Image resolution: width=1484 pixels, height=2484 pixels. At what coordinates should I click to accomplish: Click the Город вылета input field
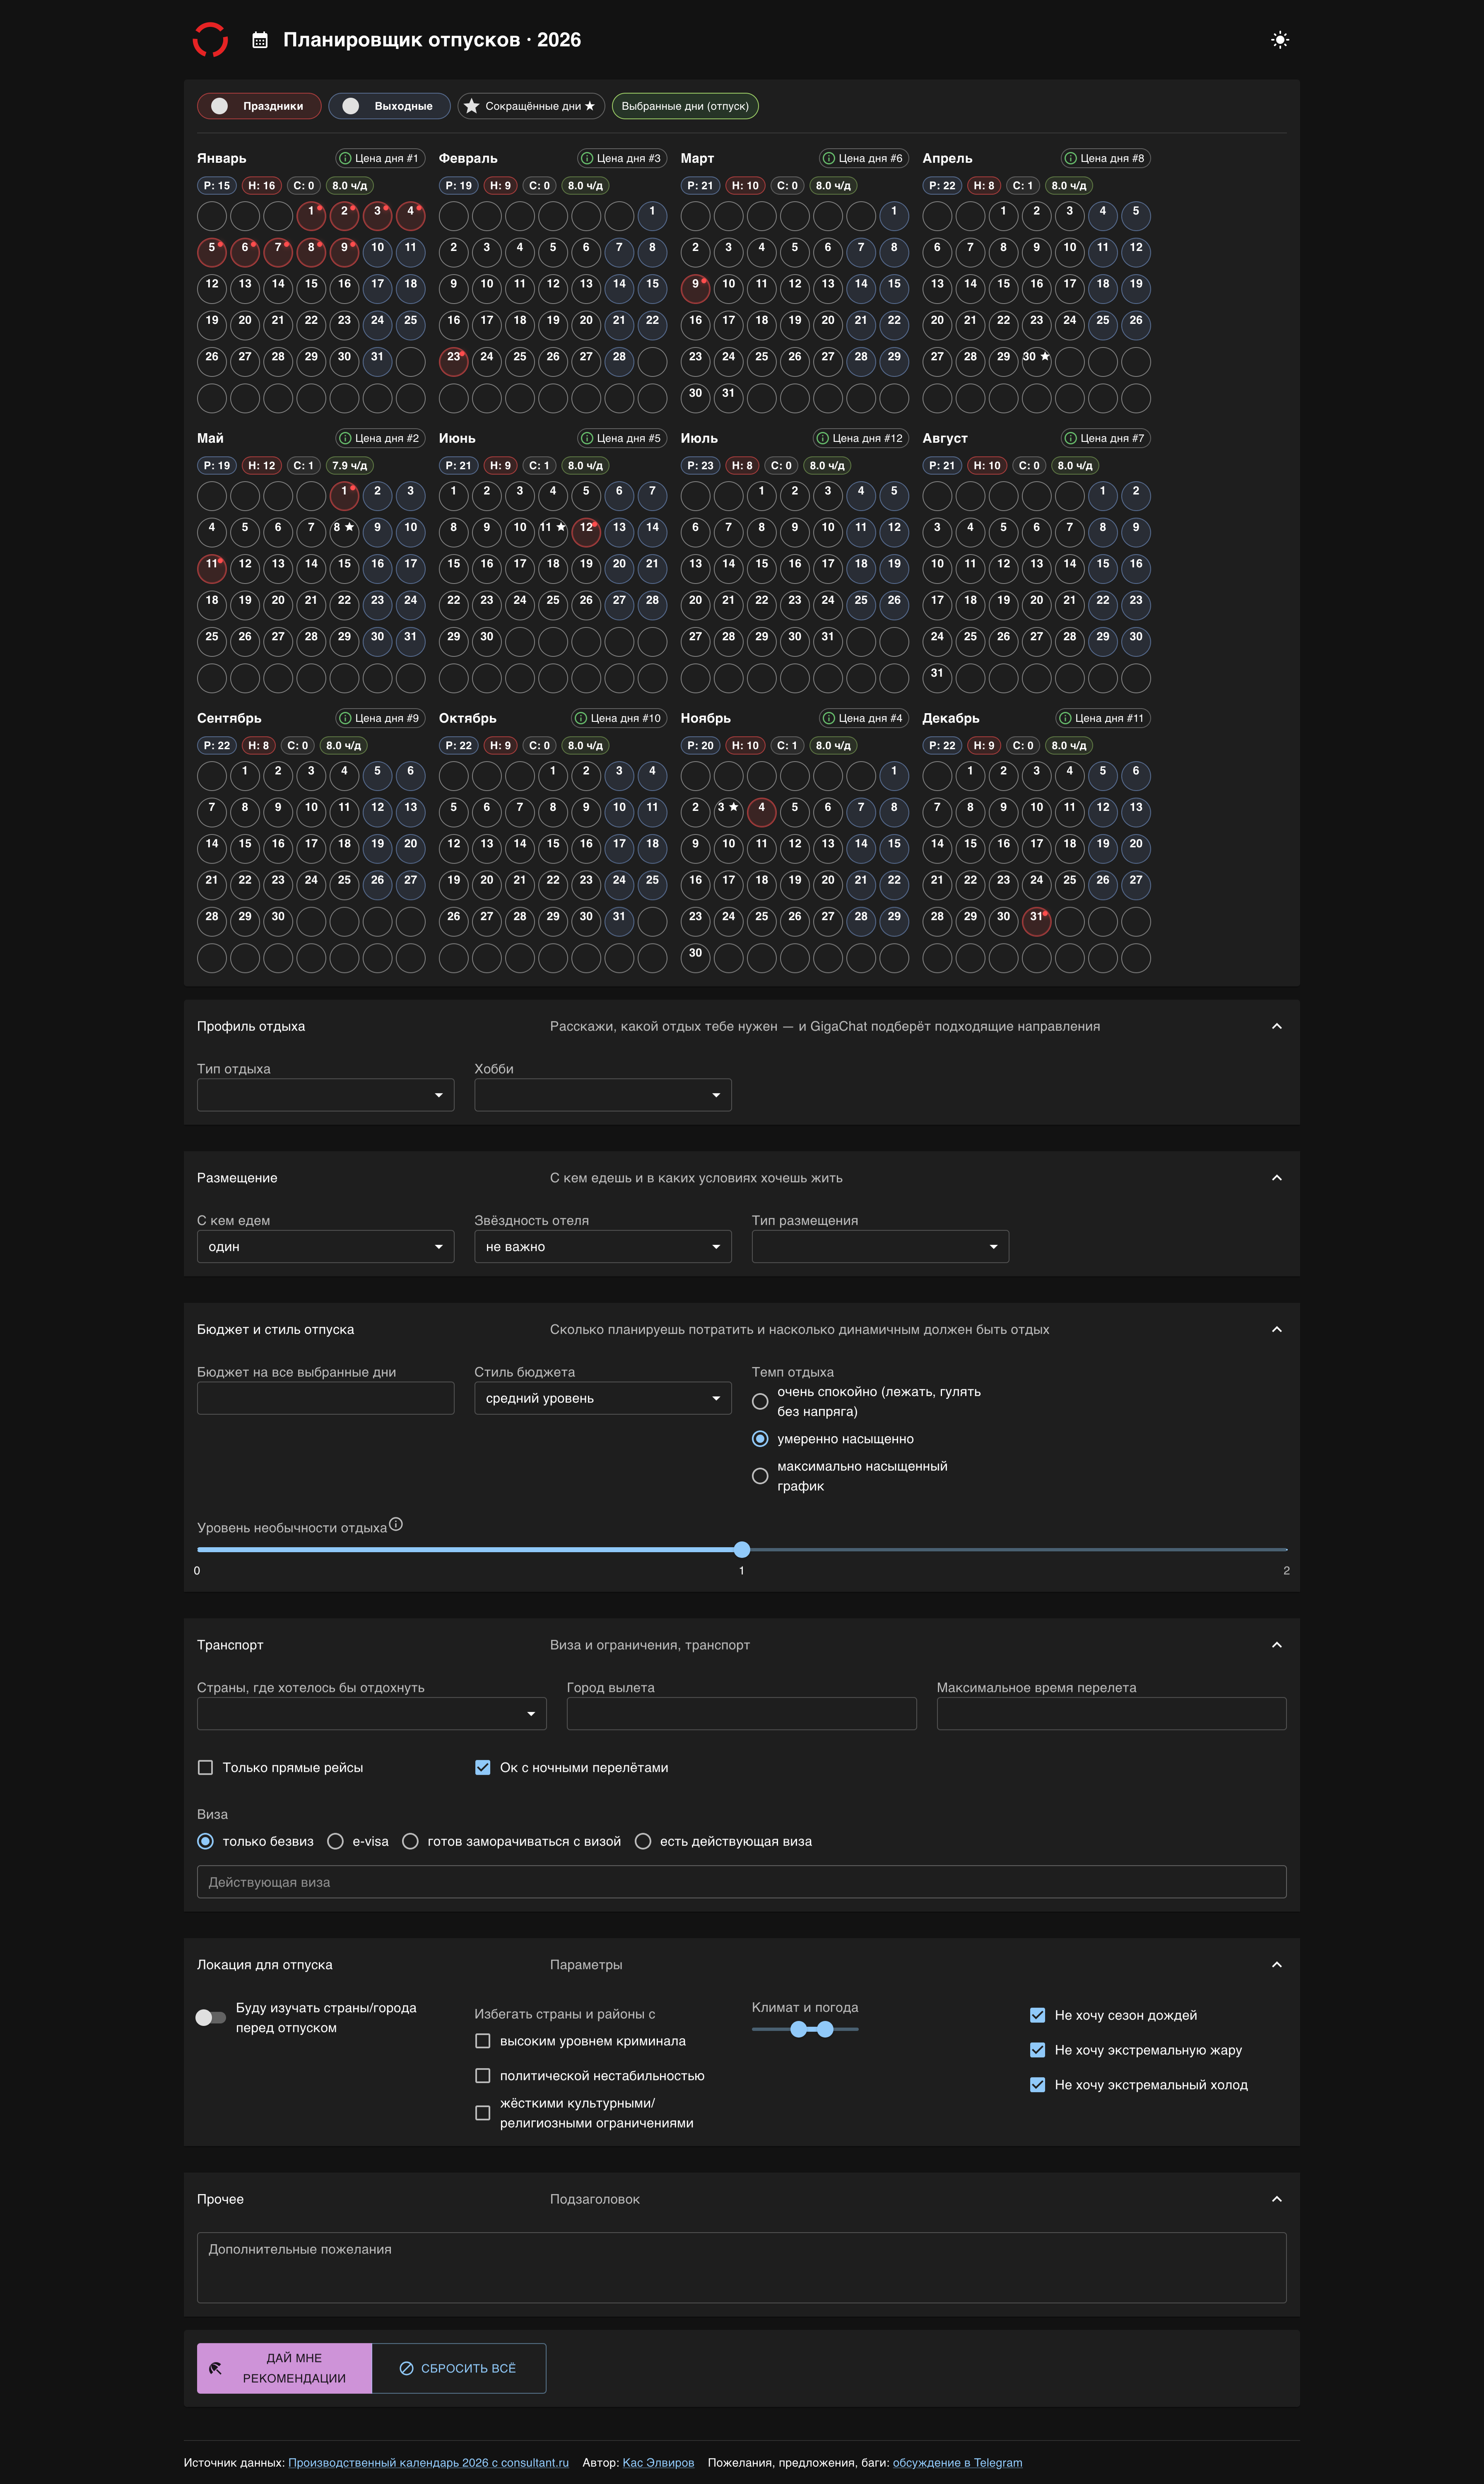click(741, 1713)
